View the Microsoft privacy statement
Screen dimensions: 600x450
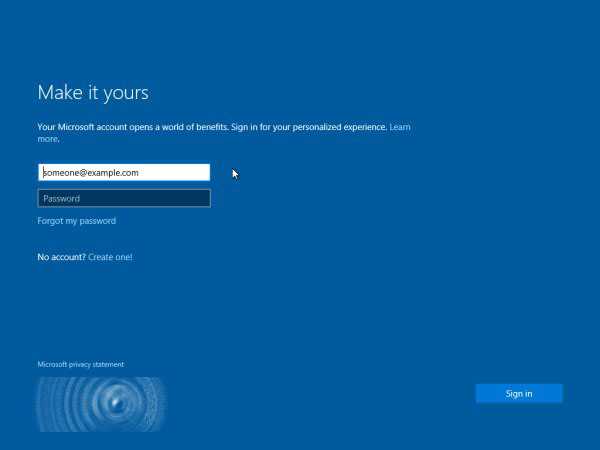pyautogui.click(x=81, y=364)
